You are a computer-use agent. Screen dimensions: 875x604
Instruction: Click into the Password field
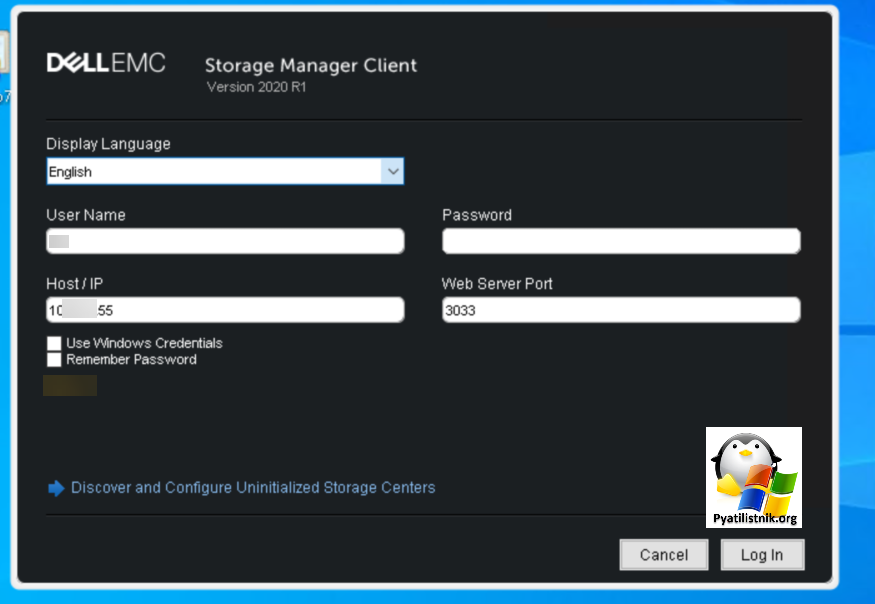[621, 241]
